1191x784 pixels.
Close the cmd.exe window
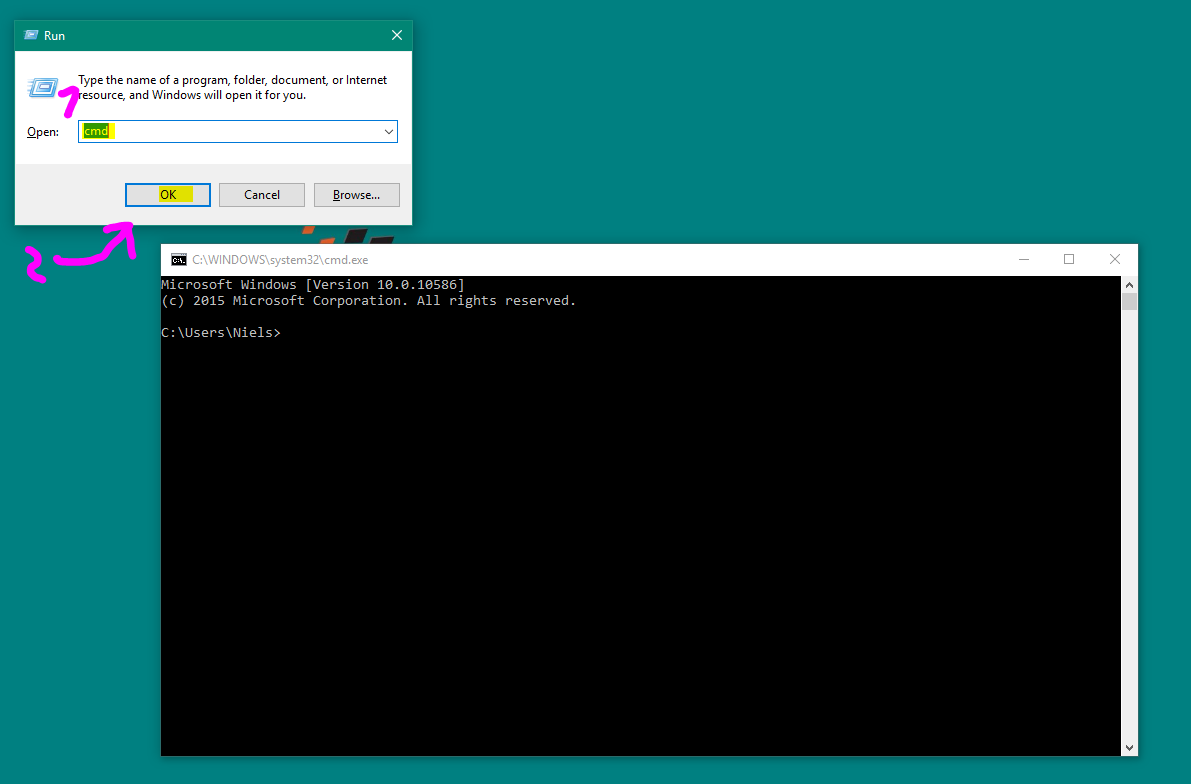[x=1114, y=260]
